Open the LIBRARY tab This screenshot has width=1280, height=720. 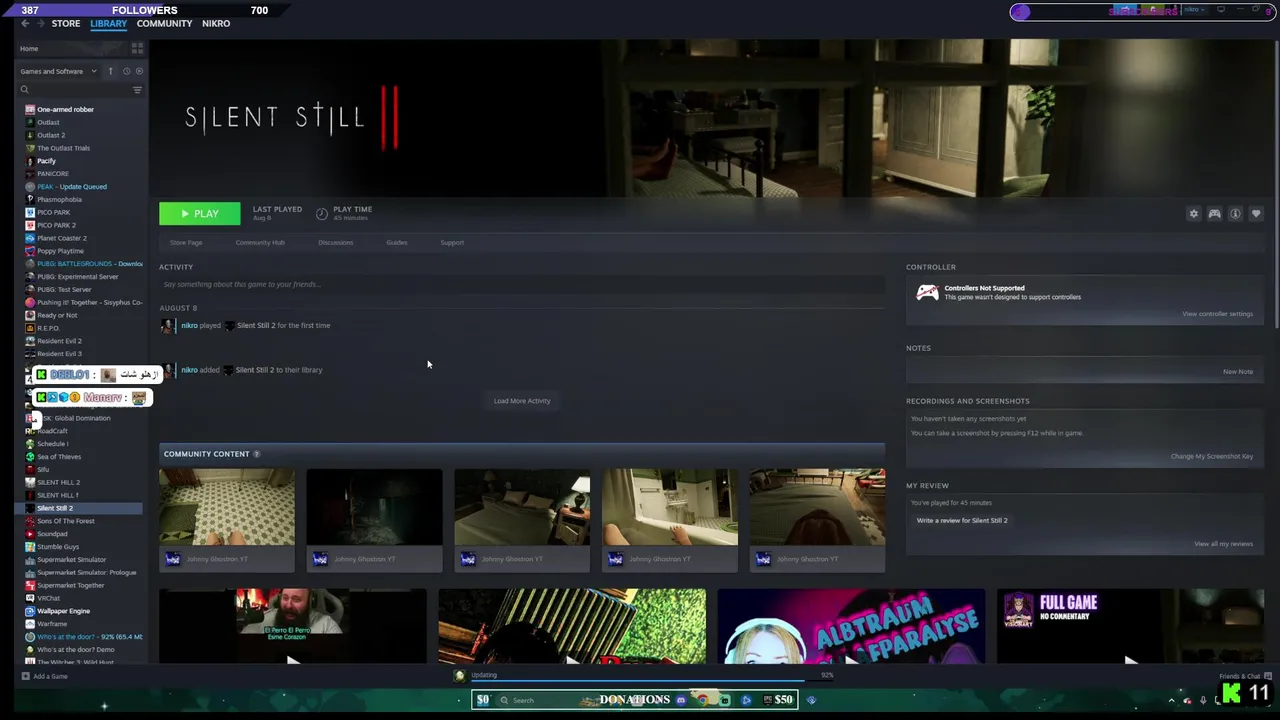[108, 23]
